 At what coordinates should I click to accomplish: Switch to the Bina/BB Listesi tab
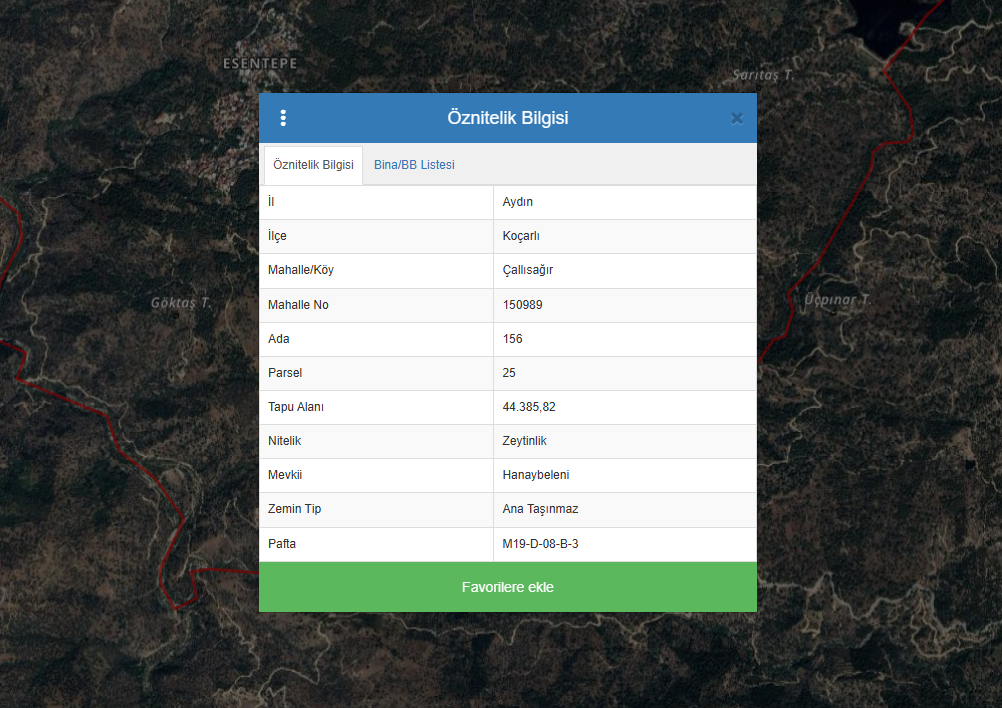coord(414,165)
